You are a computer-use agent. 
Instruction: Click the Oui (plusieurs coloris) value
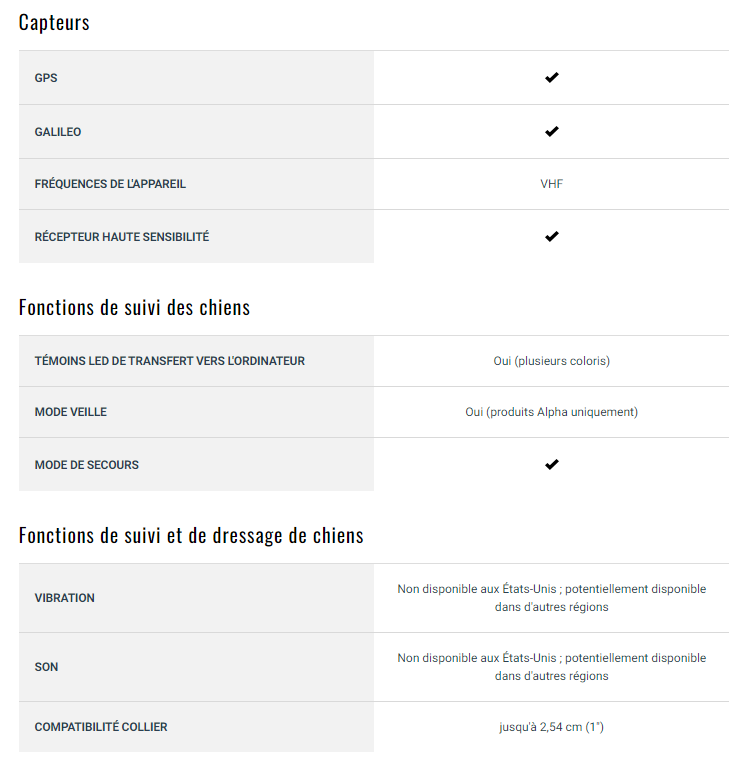click(x=551, y=361)
